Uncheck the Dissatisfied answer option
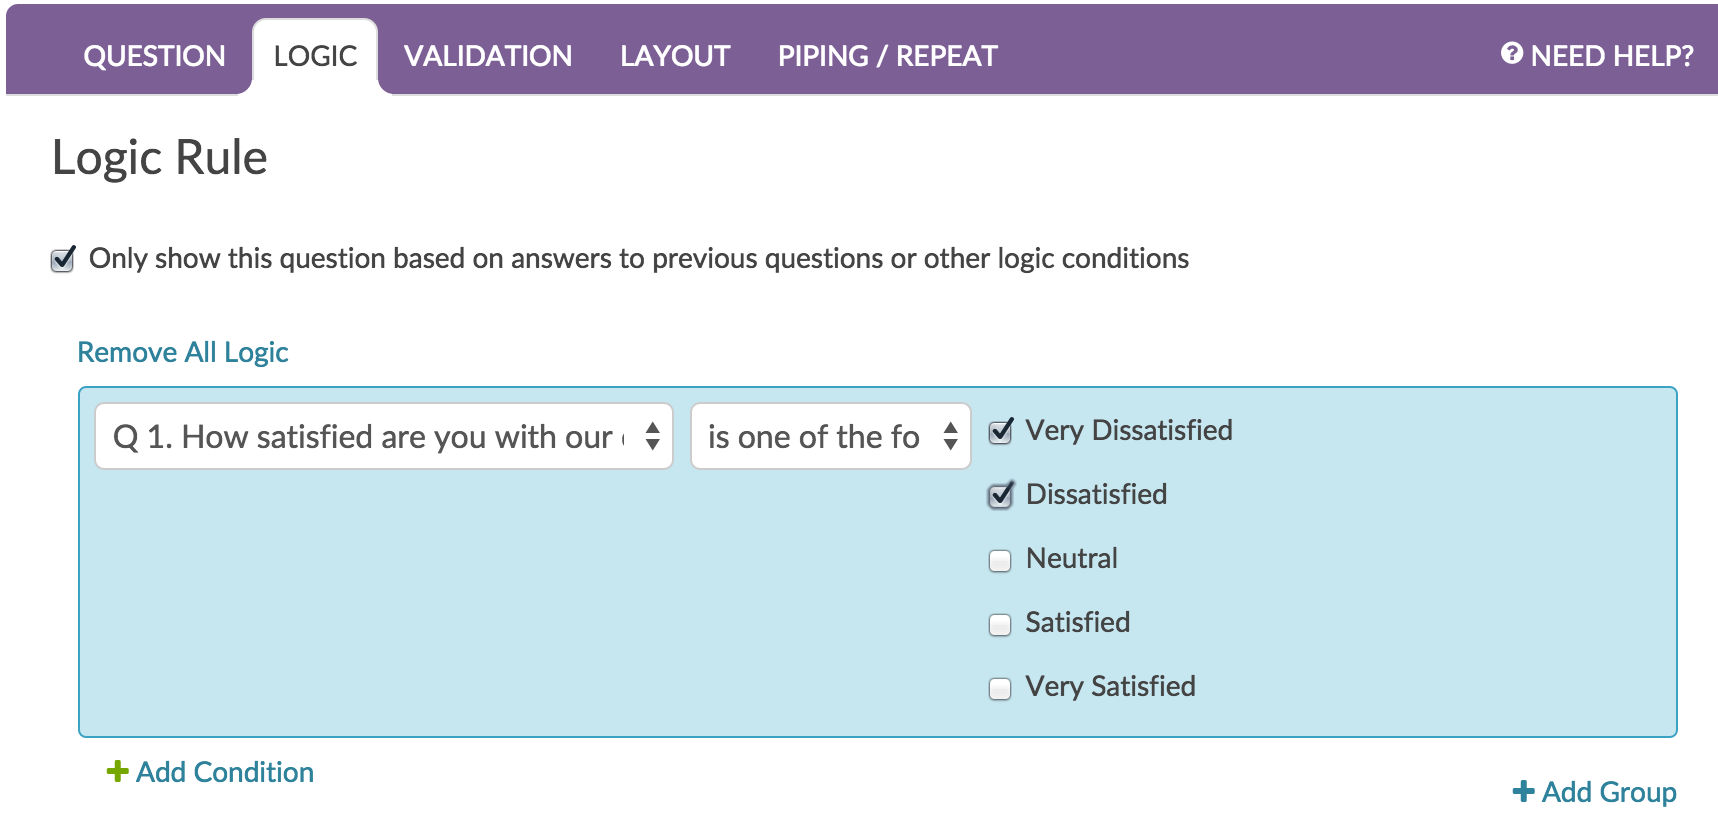Viewport: 1718px width, 816px height. pyautogui.click(x=1000, y=496)
